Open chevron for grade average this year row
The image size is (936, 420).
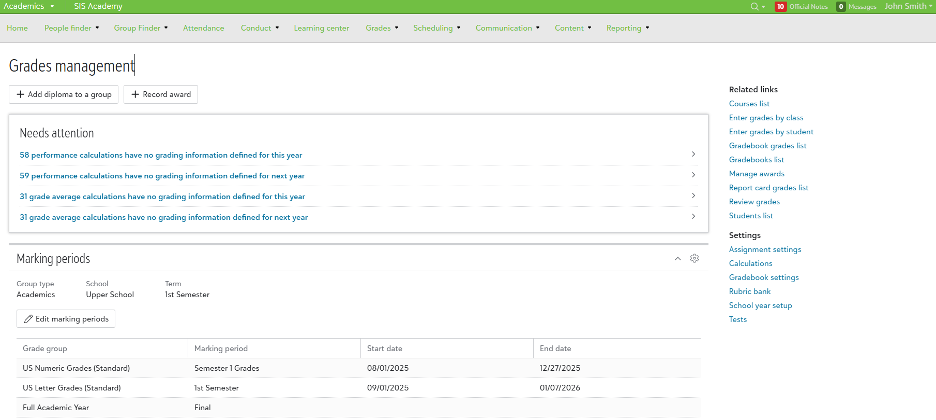(x=693, y=196)
